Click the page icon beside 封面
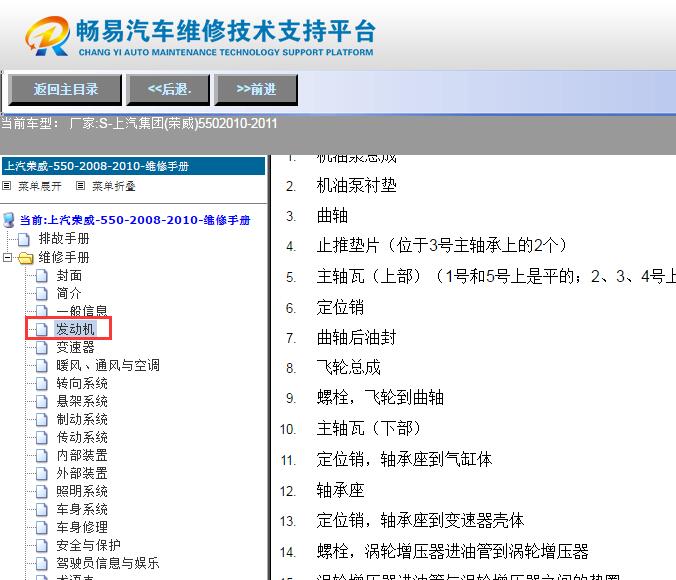The height and width of the screenshot is (580, 676). click(41, 276)
